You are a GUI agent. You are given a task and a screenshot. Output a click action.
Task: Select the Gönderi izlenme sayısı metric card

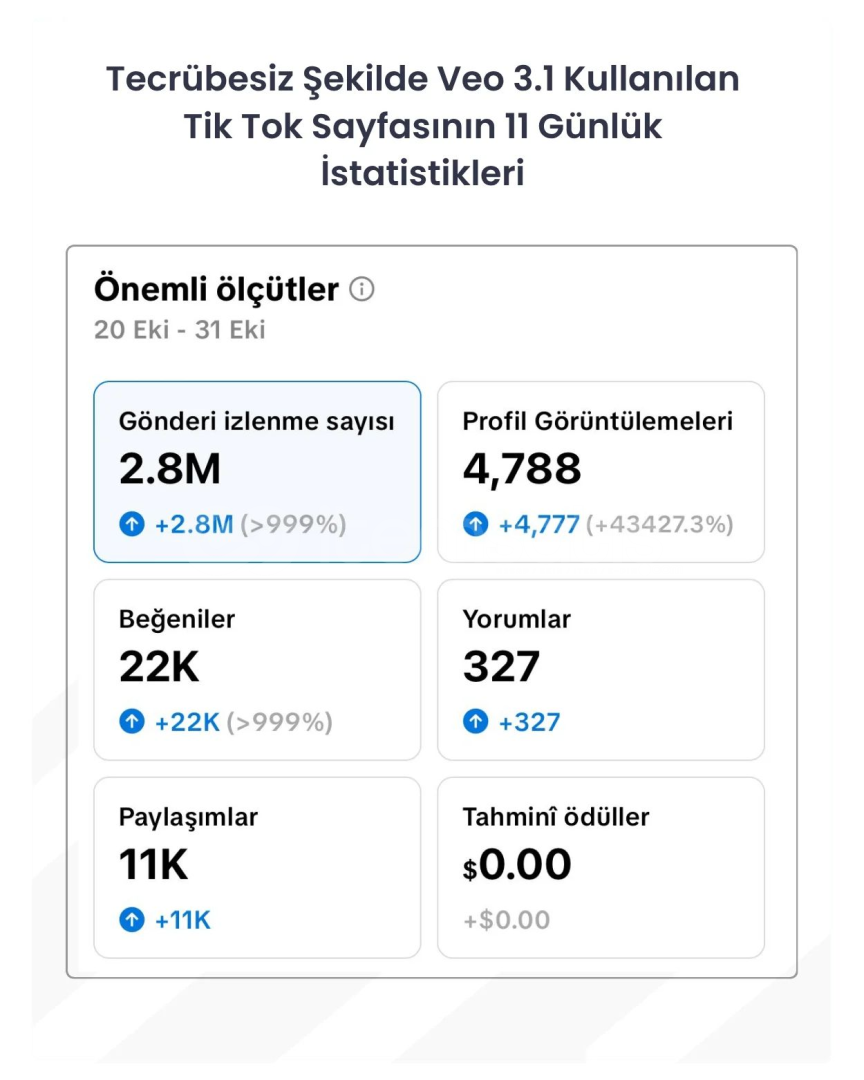[x=257, y=471]
